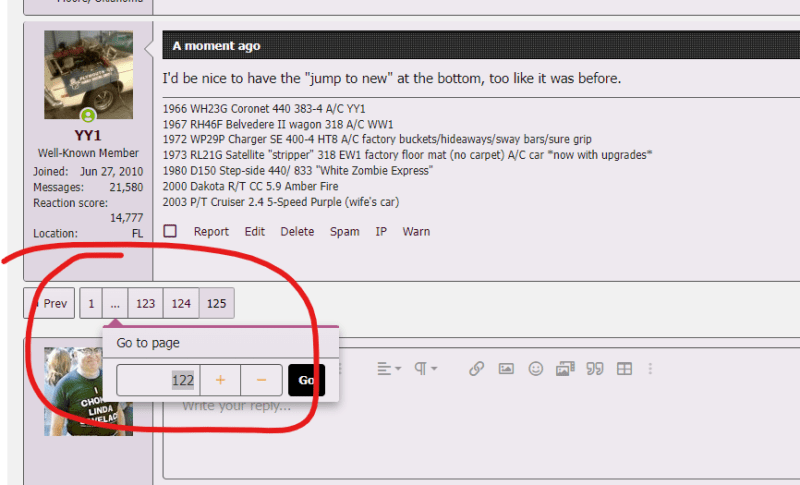This screenshot has width=800, height=485.
Task: Go to page 123
Action: pyautogui.click(x=146, y=304)
